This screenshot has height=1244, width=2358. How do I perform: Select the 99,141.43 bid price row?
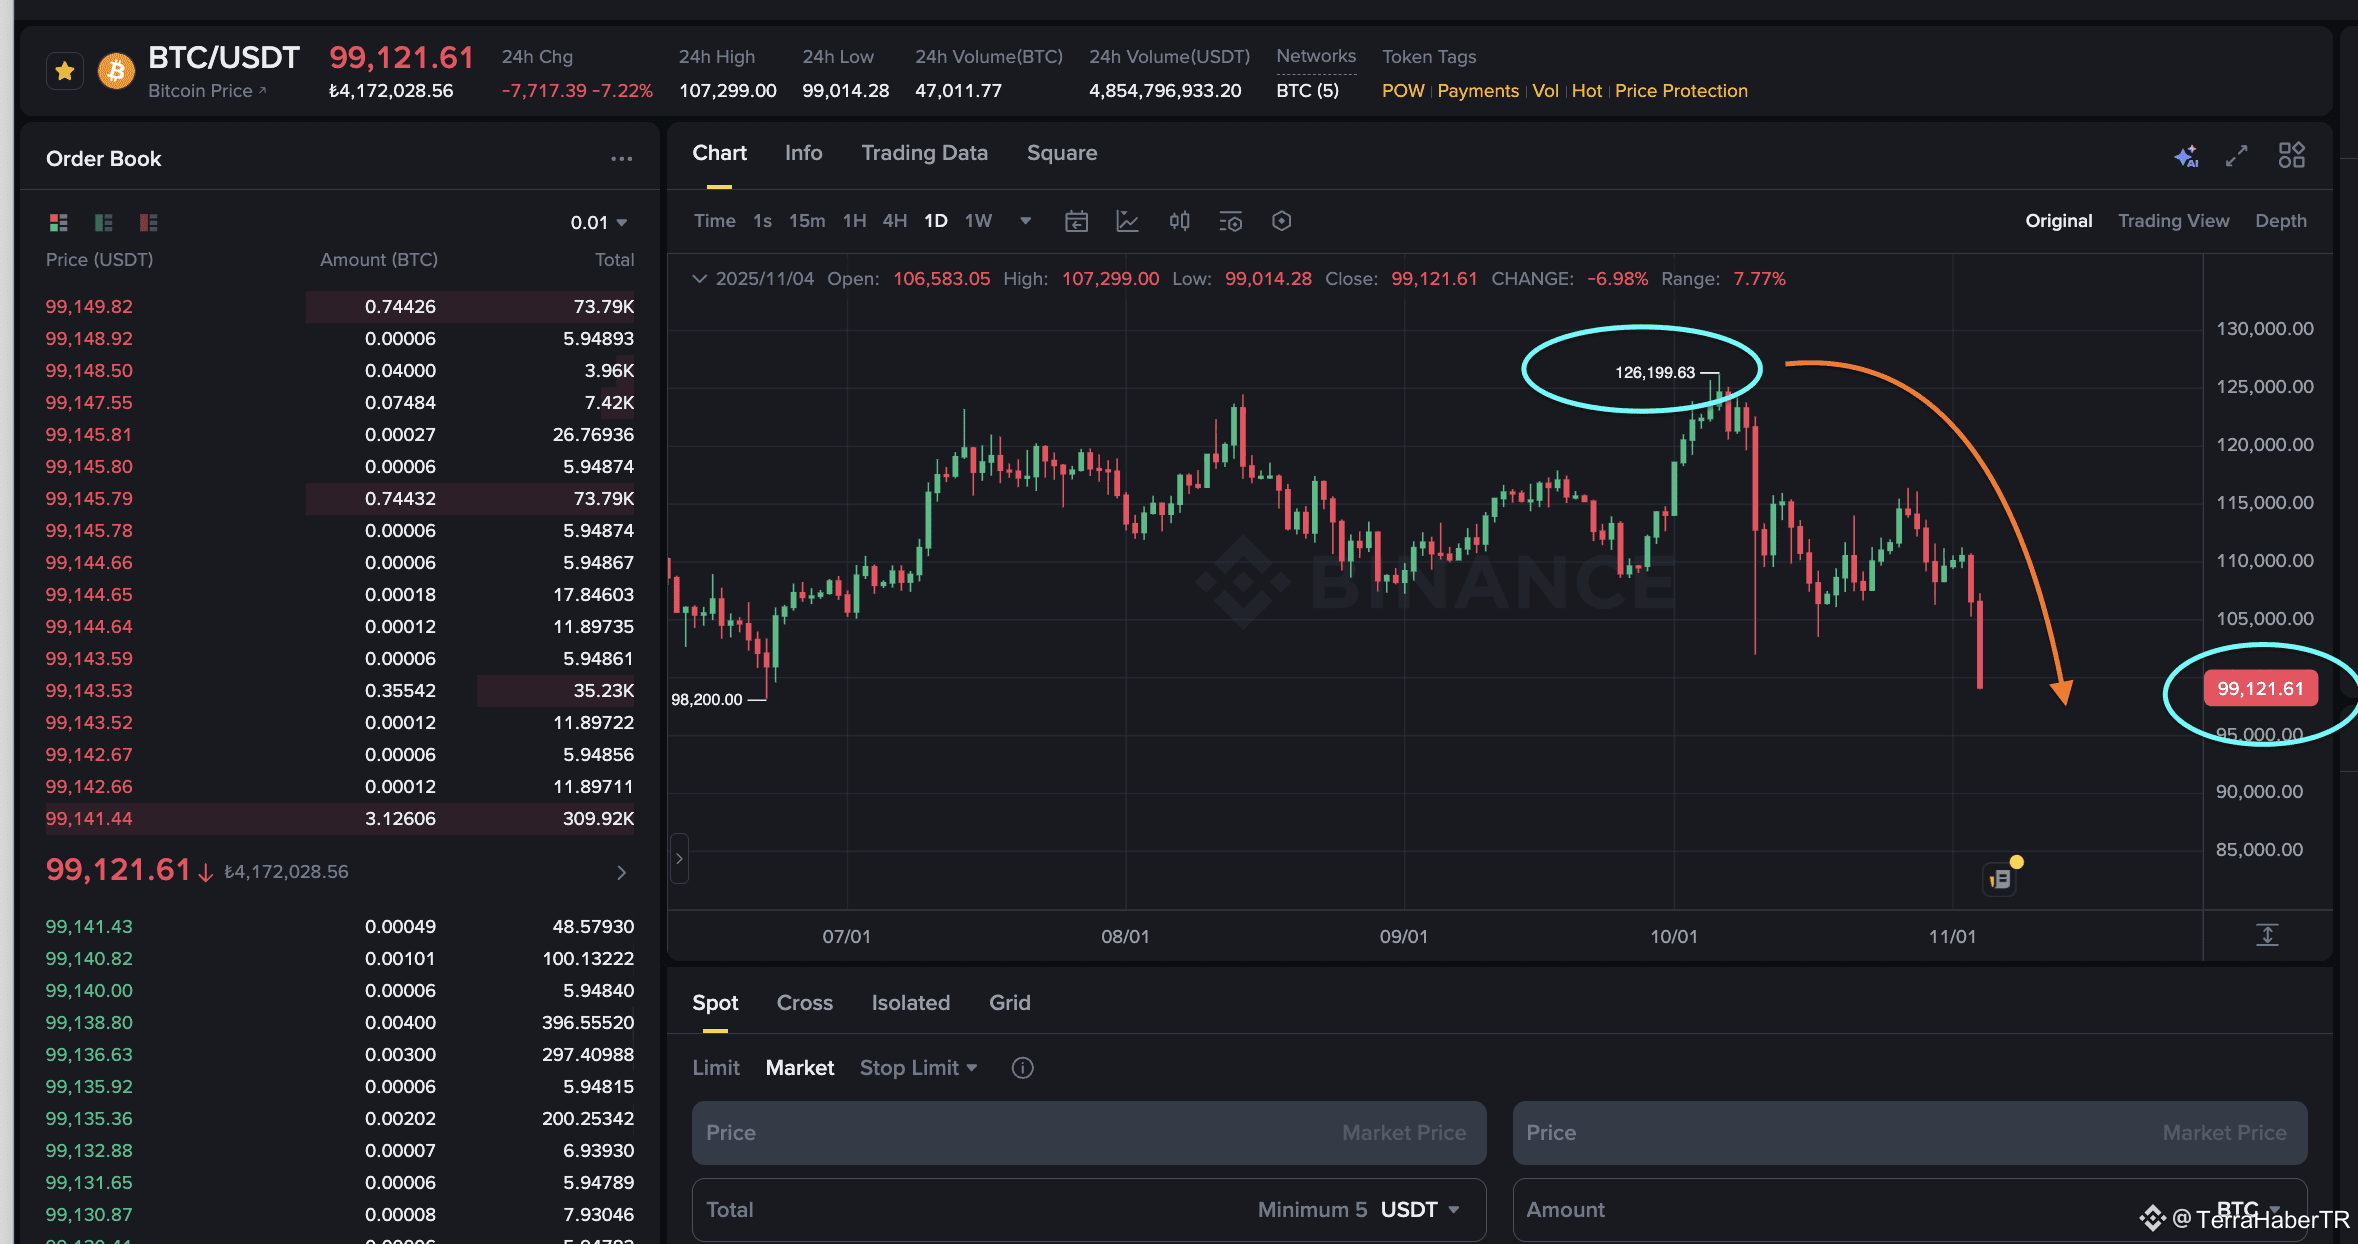(x=340, y=927)
